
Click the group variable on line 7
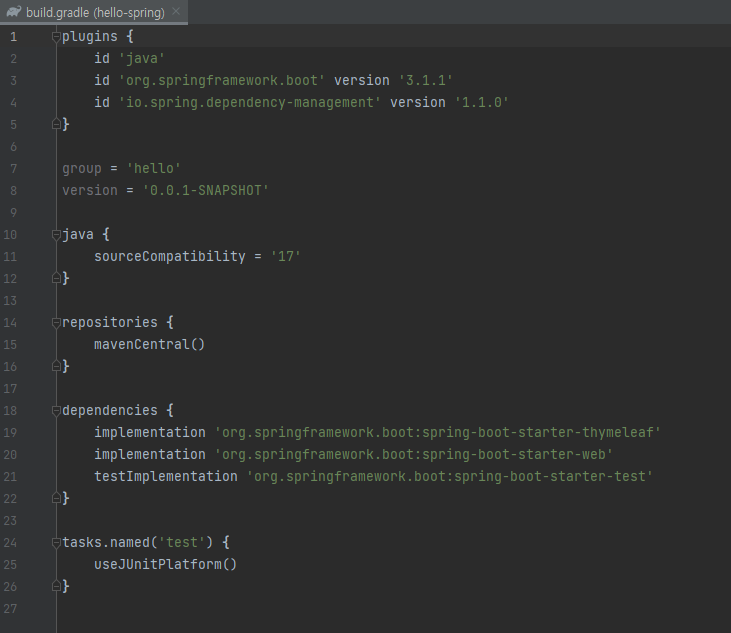(82, 169)
